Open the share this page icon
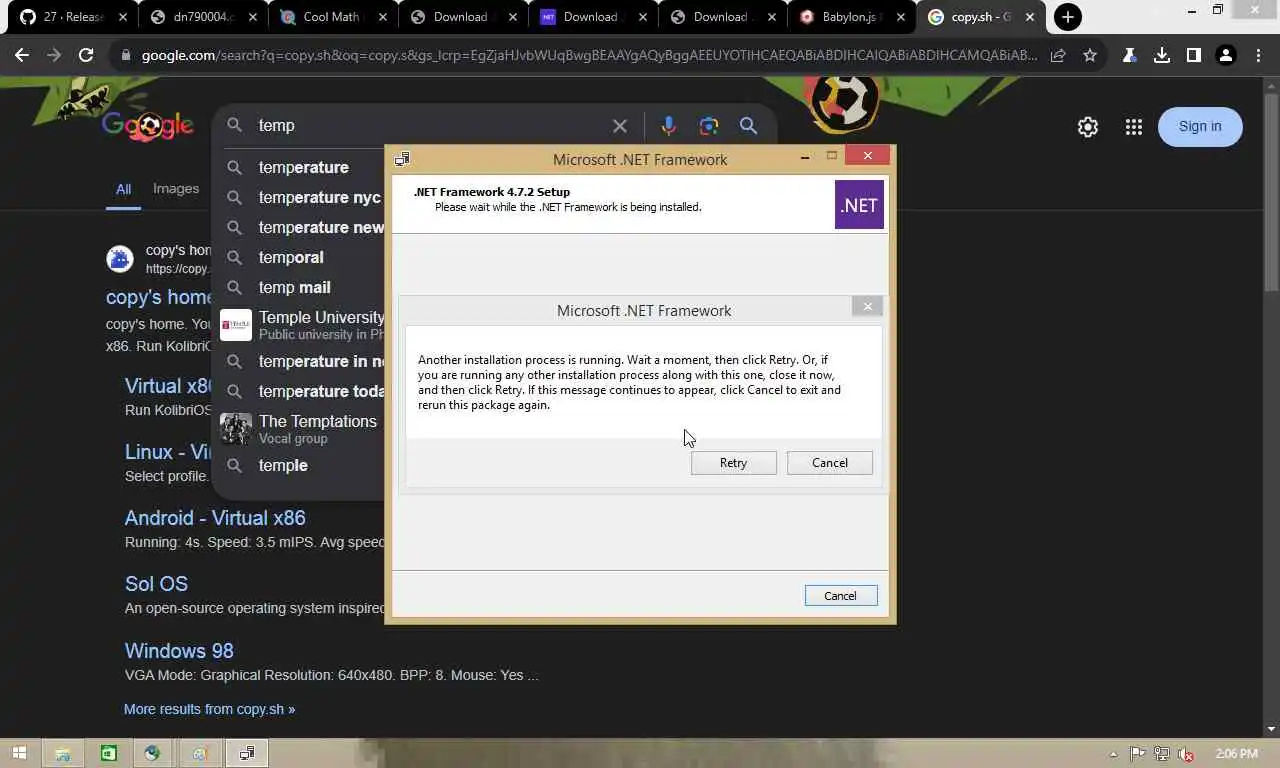This screenshot has width=1280, height=768. click(1058, 56)
